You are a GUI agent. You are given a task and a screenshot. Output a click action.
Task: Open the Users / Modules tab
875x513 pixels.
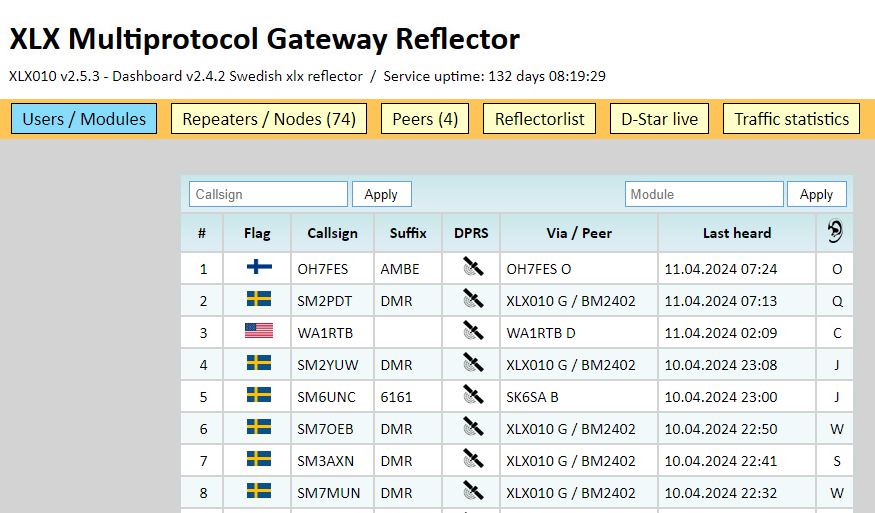[84, 119]
